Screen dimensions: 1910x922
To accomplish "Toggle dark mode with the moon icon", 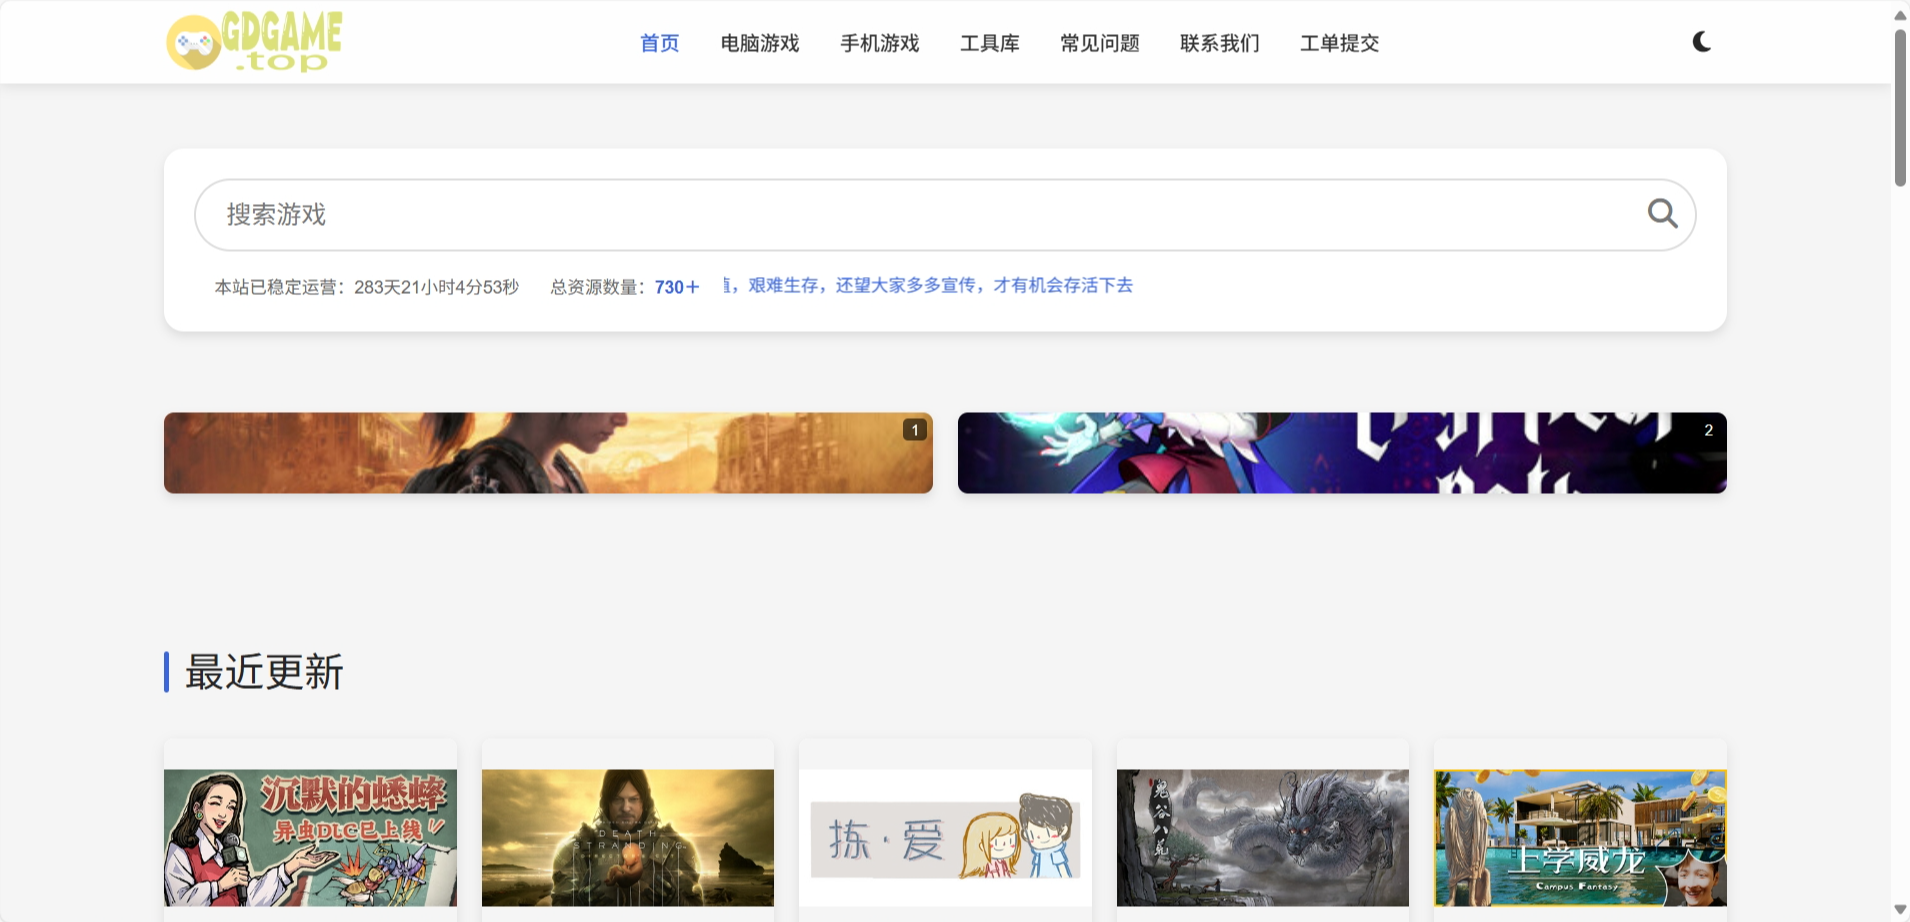I will tap(1701, 42).
